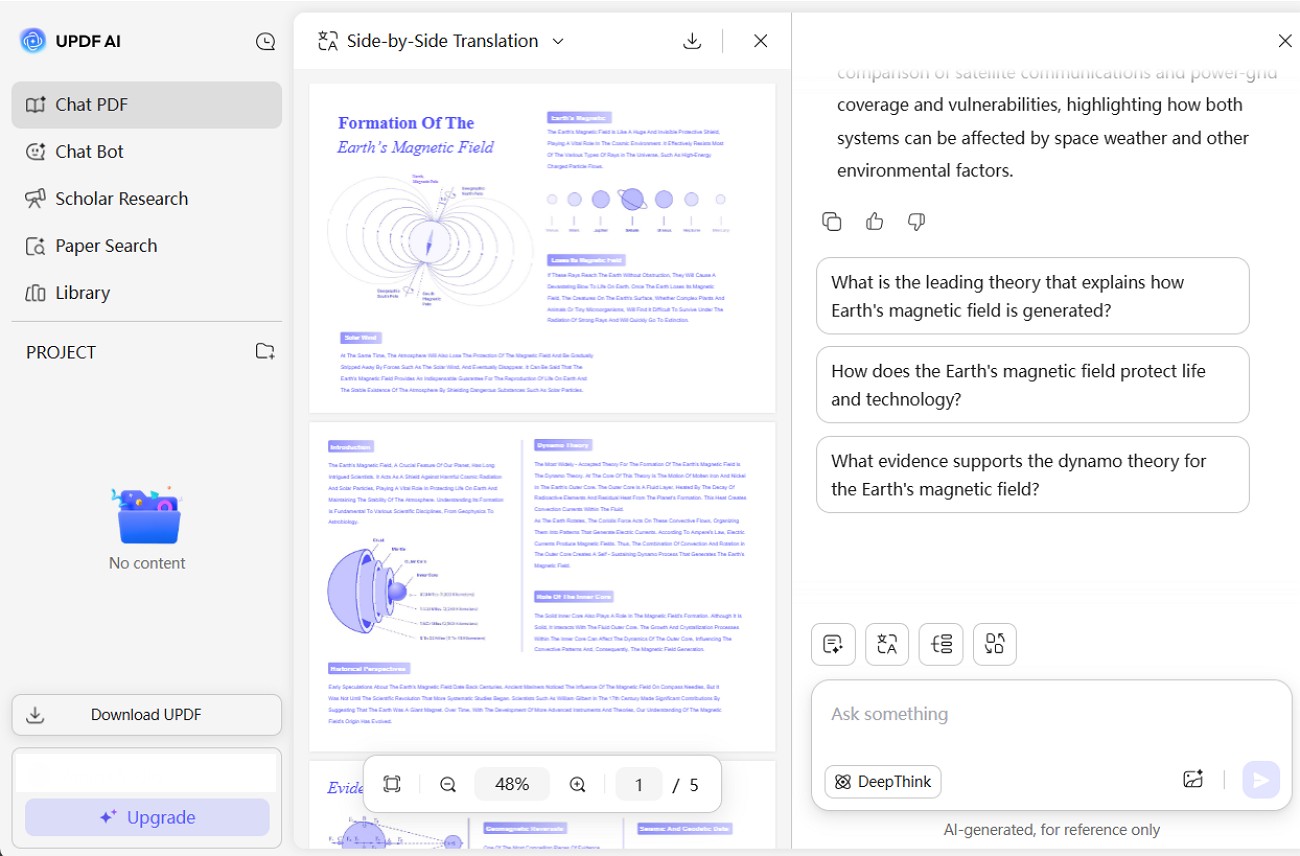This screenshot has height=856, width=1300.
Task: Give a thumbs down to the AI response
Action: (x=916, y=221)
